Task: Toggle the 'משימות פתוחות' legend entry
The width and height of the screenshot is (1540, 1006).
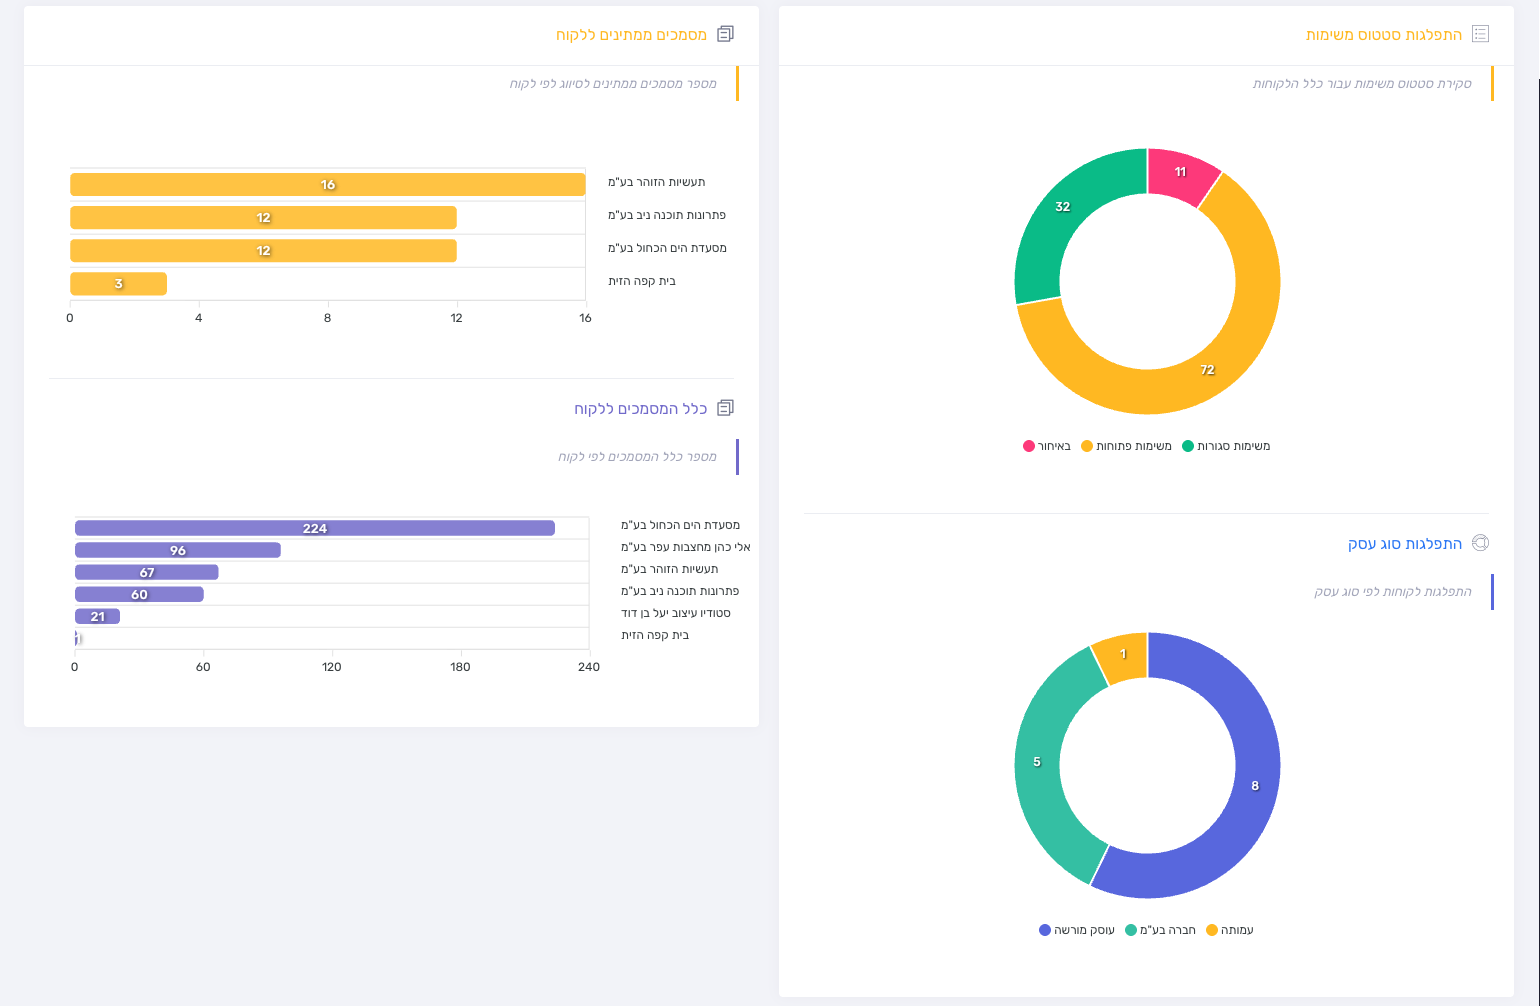Action: click(x=1126, y=446)
